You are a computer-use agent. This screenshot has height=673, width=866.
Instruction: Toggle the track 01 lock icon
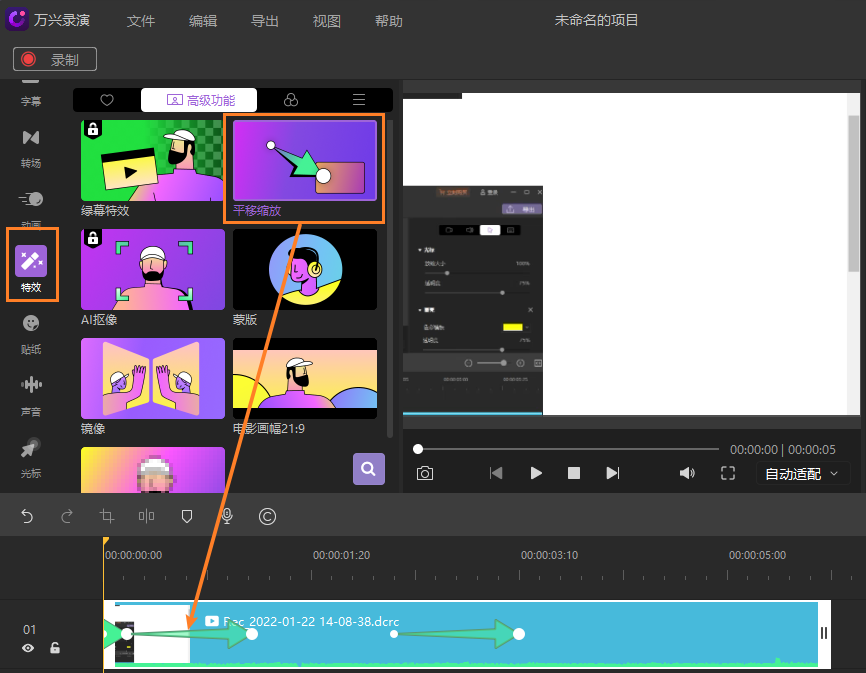[x=55, y=648]
